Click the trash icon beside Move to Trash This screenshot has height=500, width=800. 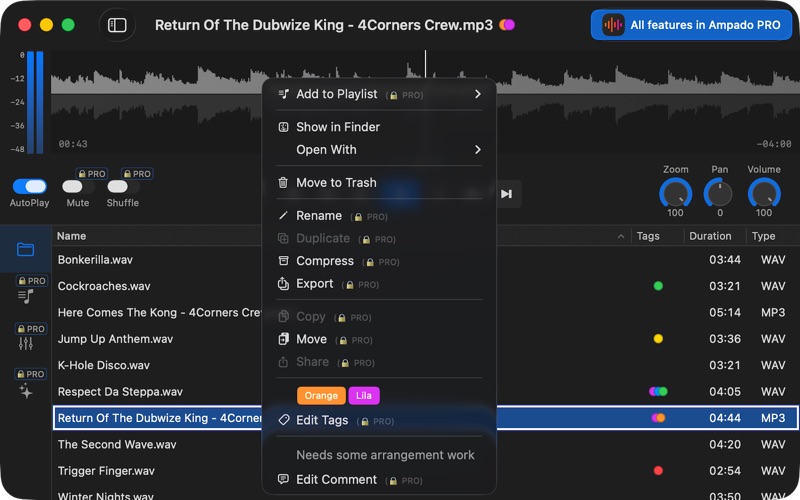coord(283,183)
